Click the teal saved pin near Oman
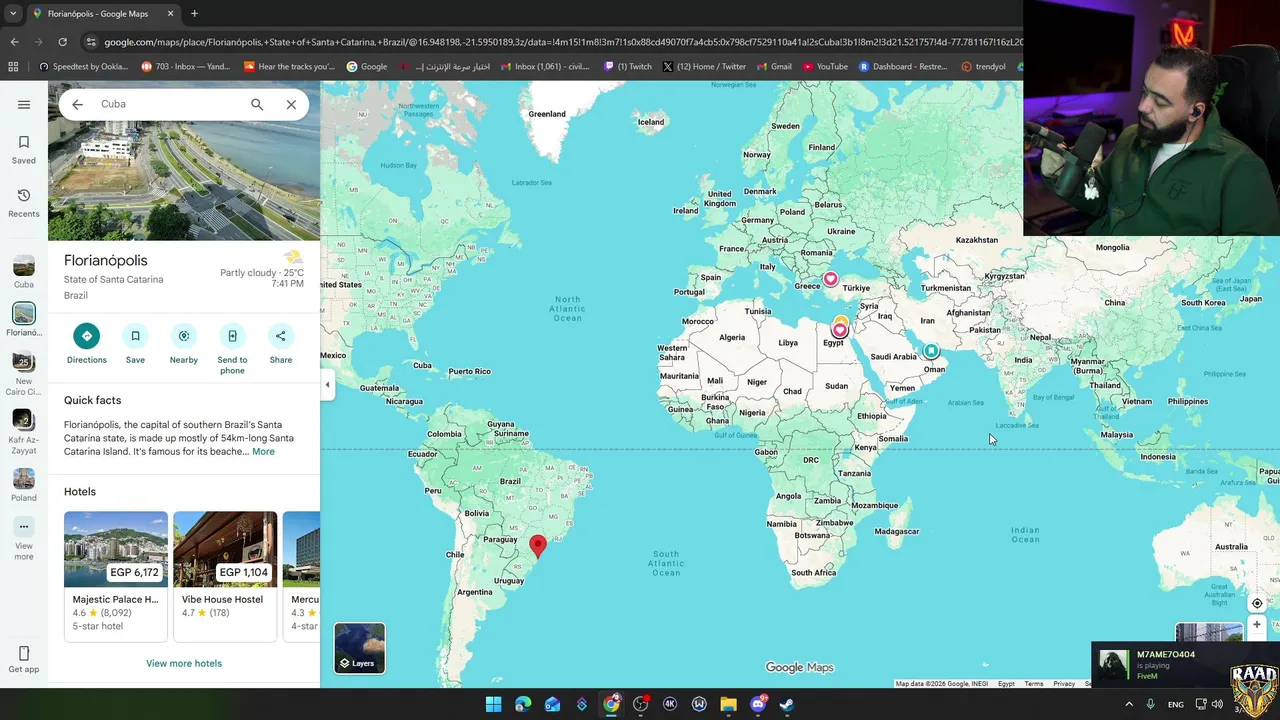Viewport: 1280px width, 720px height. (931, 351)
